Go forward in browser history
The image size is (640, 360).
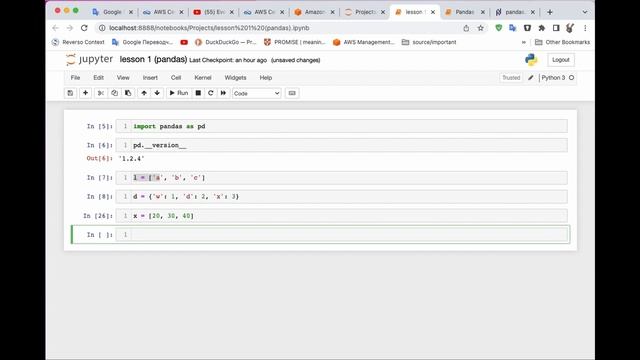click(x=70, y=28)
